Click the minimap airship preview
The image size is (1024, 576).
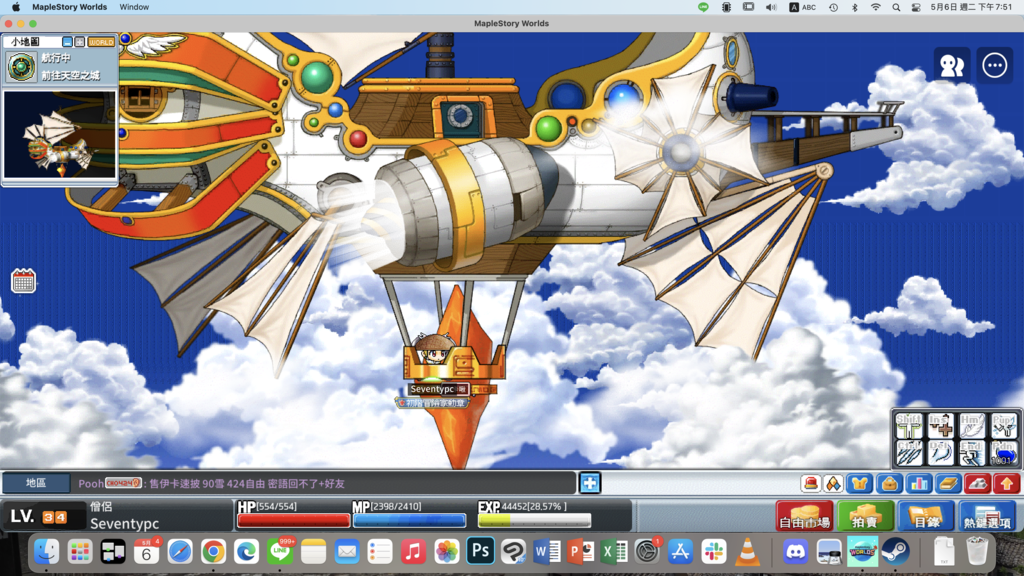click(59, 135)
